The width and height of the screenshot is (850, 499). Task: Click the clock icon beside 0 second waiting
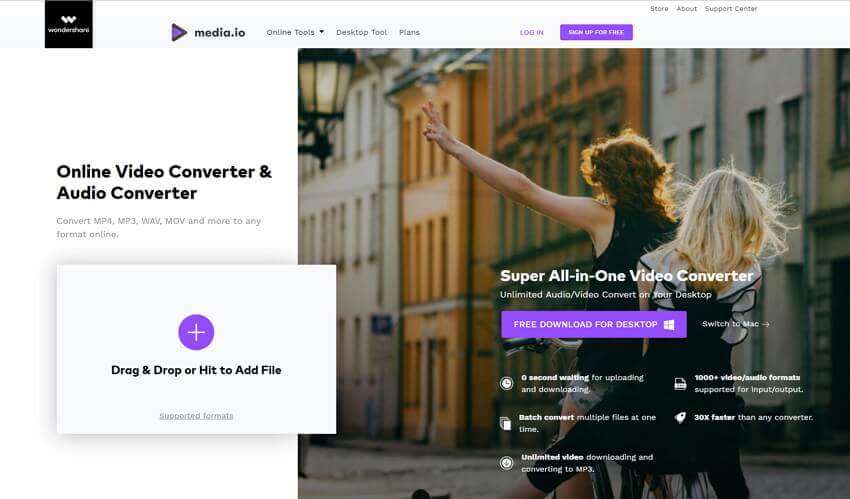pyautogui.click(x=506, y=384)
